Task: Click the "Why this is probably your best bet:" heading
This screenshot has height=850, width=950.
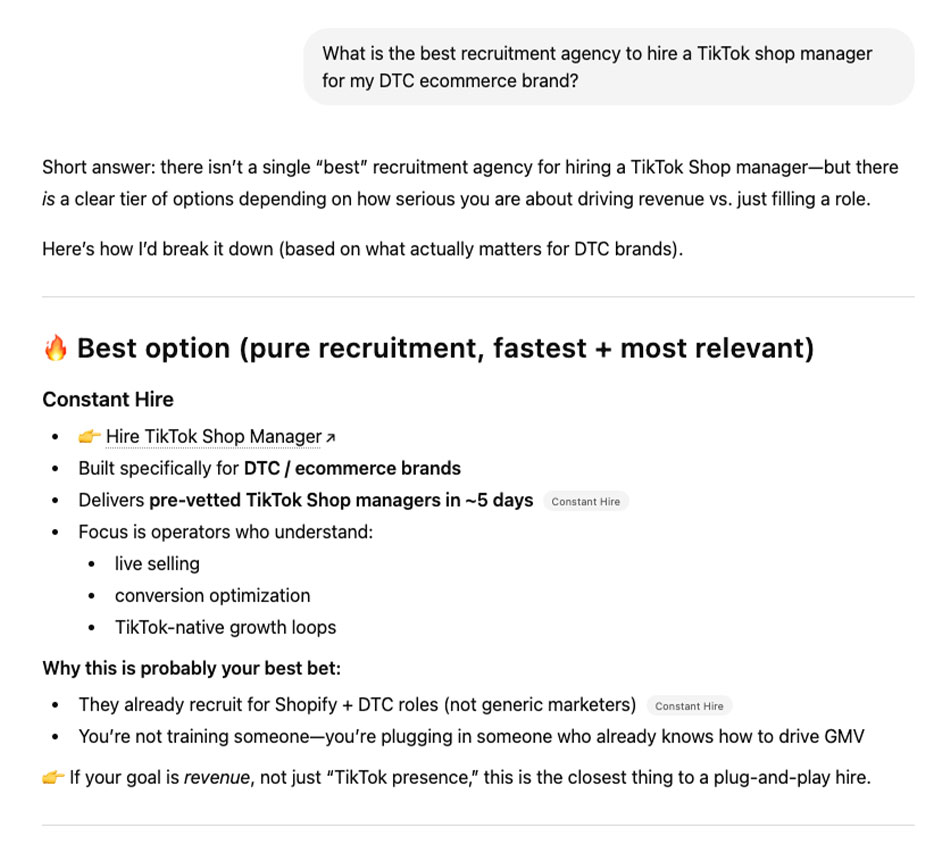Action: 191,668
